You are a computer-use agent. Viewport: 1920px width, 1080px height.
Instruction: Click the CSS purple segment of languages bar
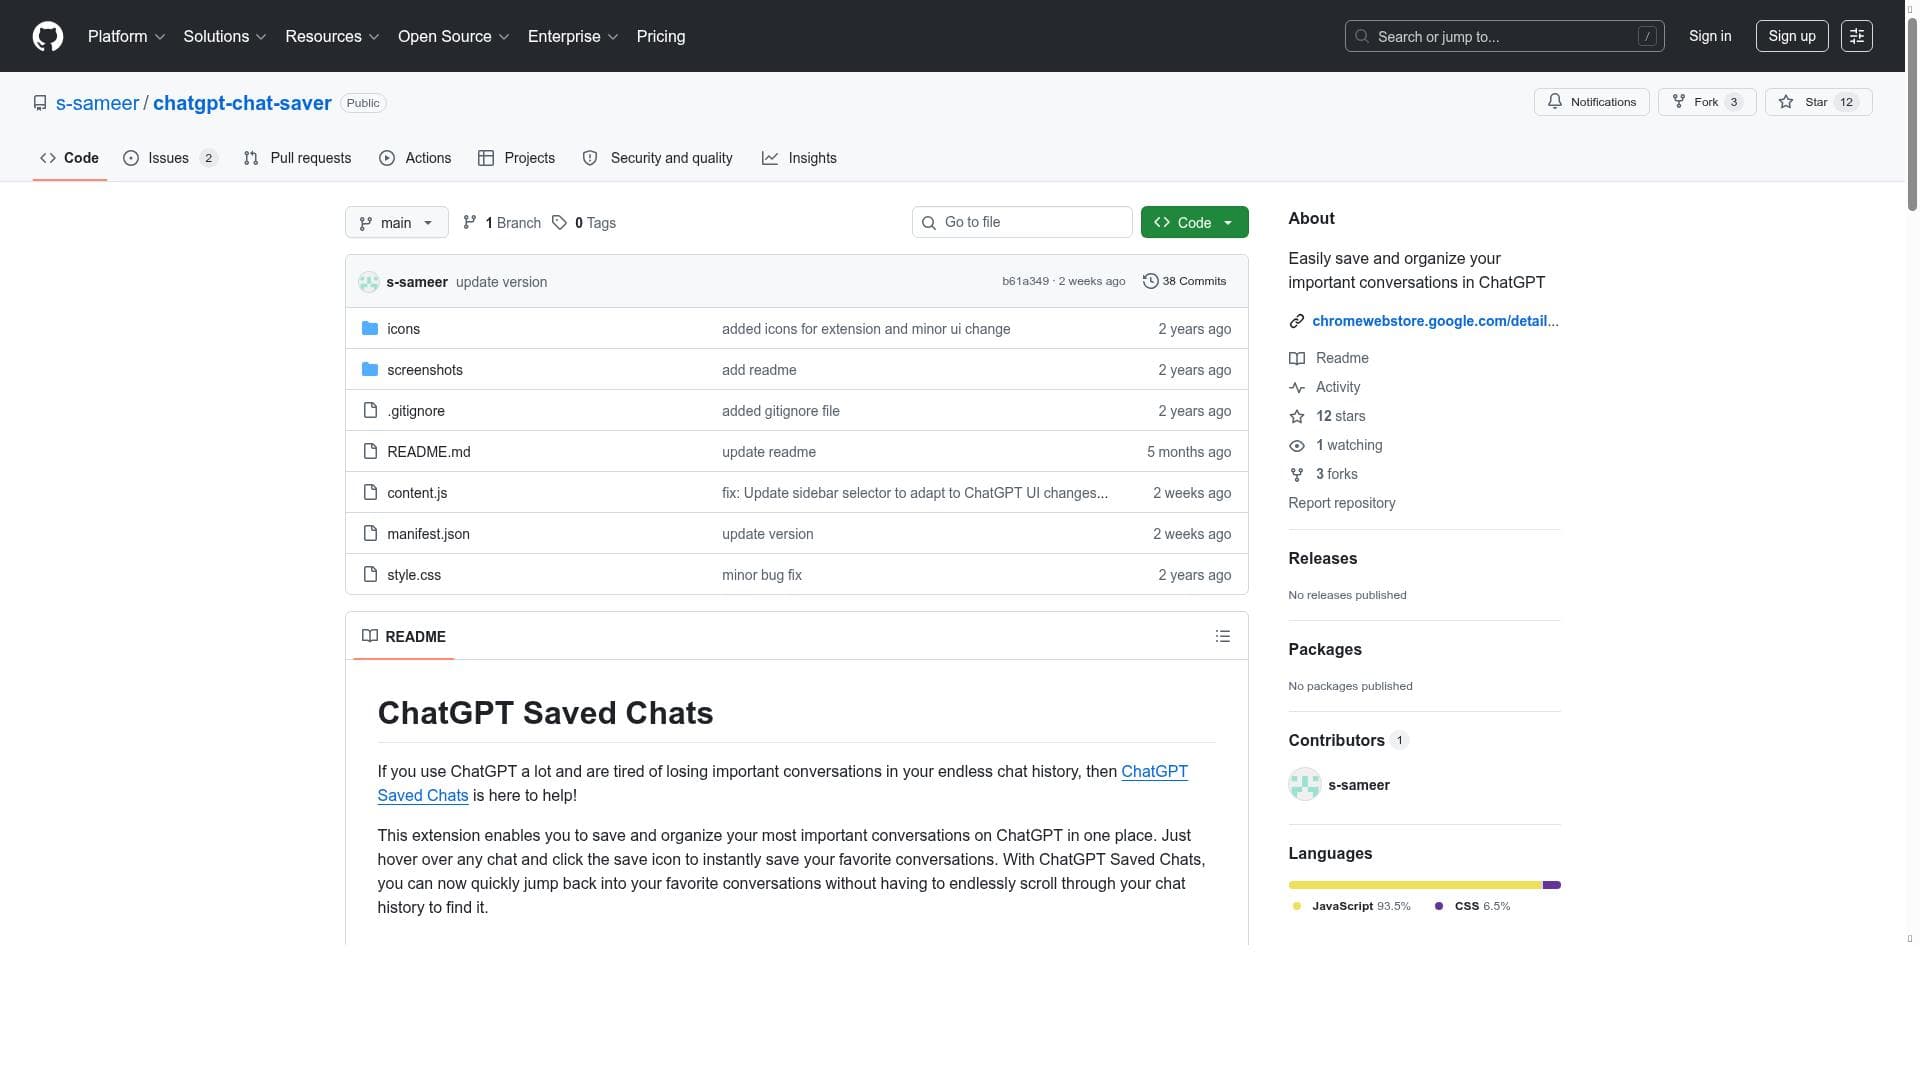1552,885
